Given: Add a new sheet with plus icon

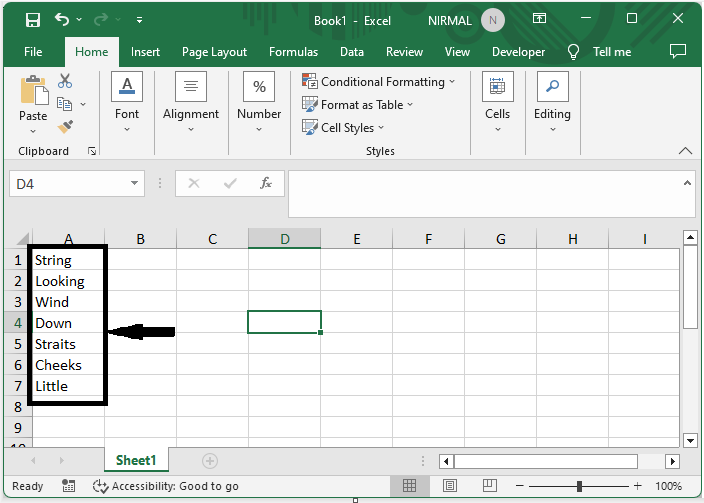Looking at the screenshot, I should 210,461.
